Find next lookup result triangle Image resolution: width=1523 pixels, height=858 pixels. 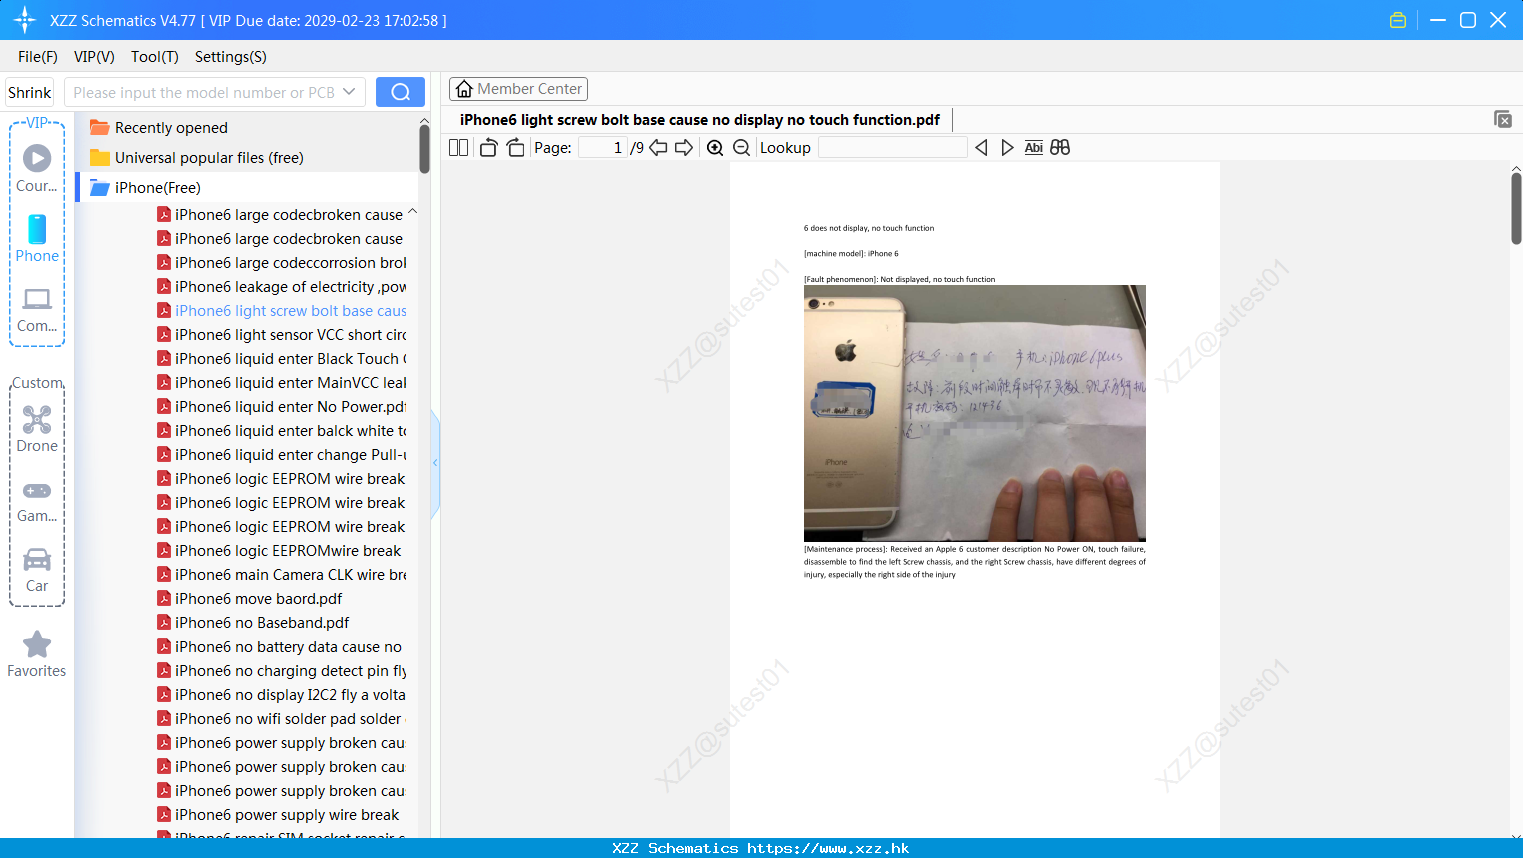1007,147
